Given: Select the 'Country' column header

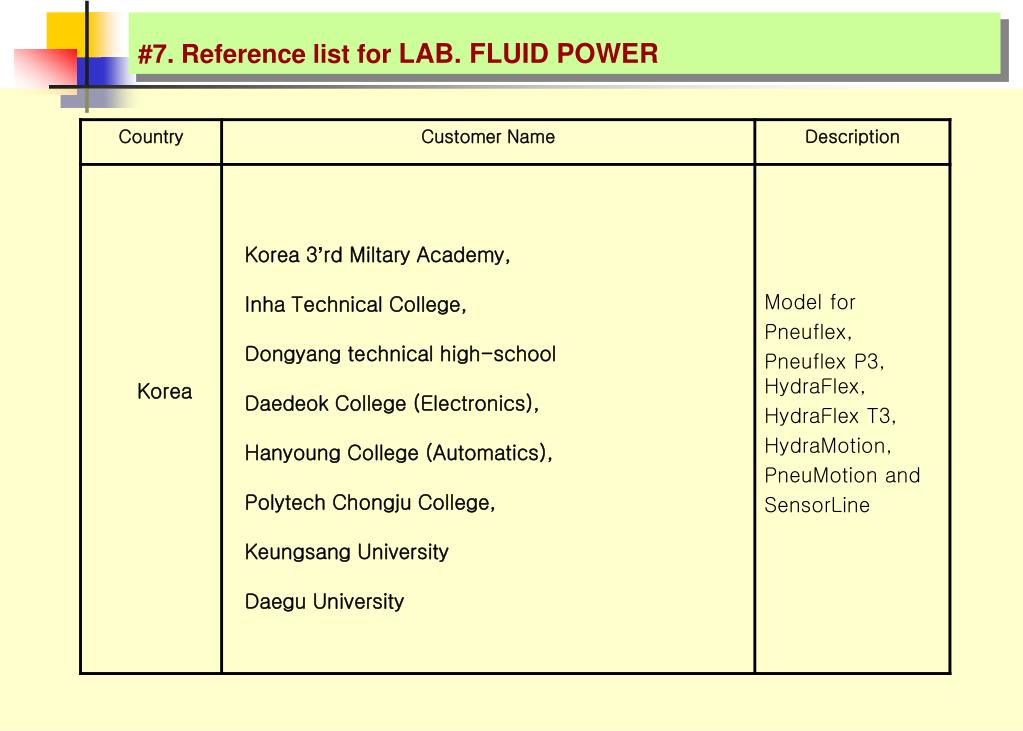Looking at the screenshot, I should click(151, 137).
